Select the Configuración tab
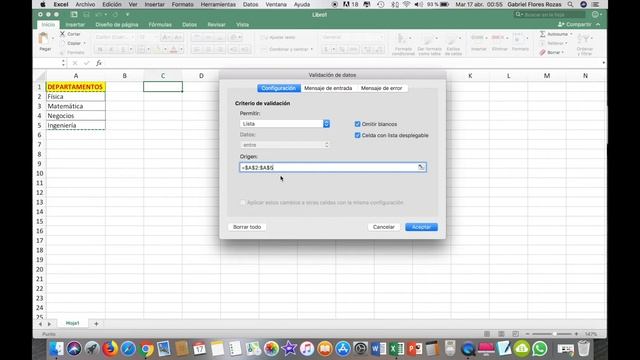The height and width of the screenshot is (360, 640). click(279, 88)
